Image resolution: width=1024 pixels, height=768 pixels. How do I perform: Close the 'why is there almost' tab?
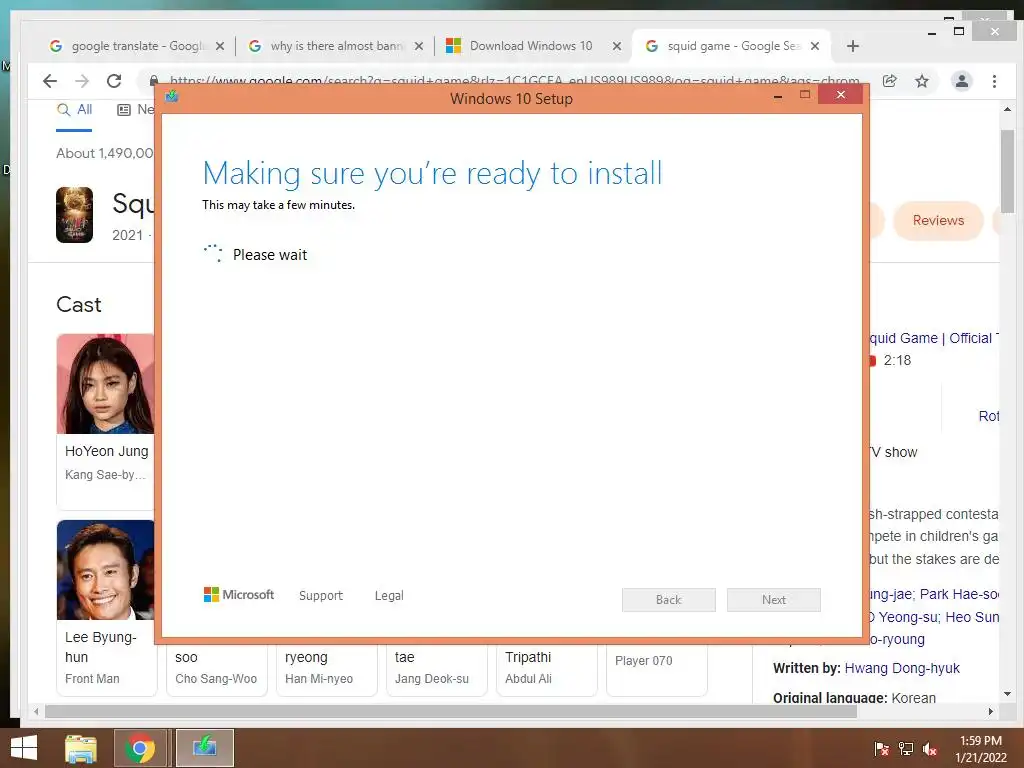point(419,46)
